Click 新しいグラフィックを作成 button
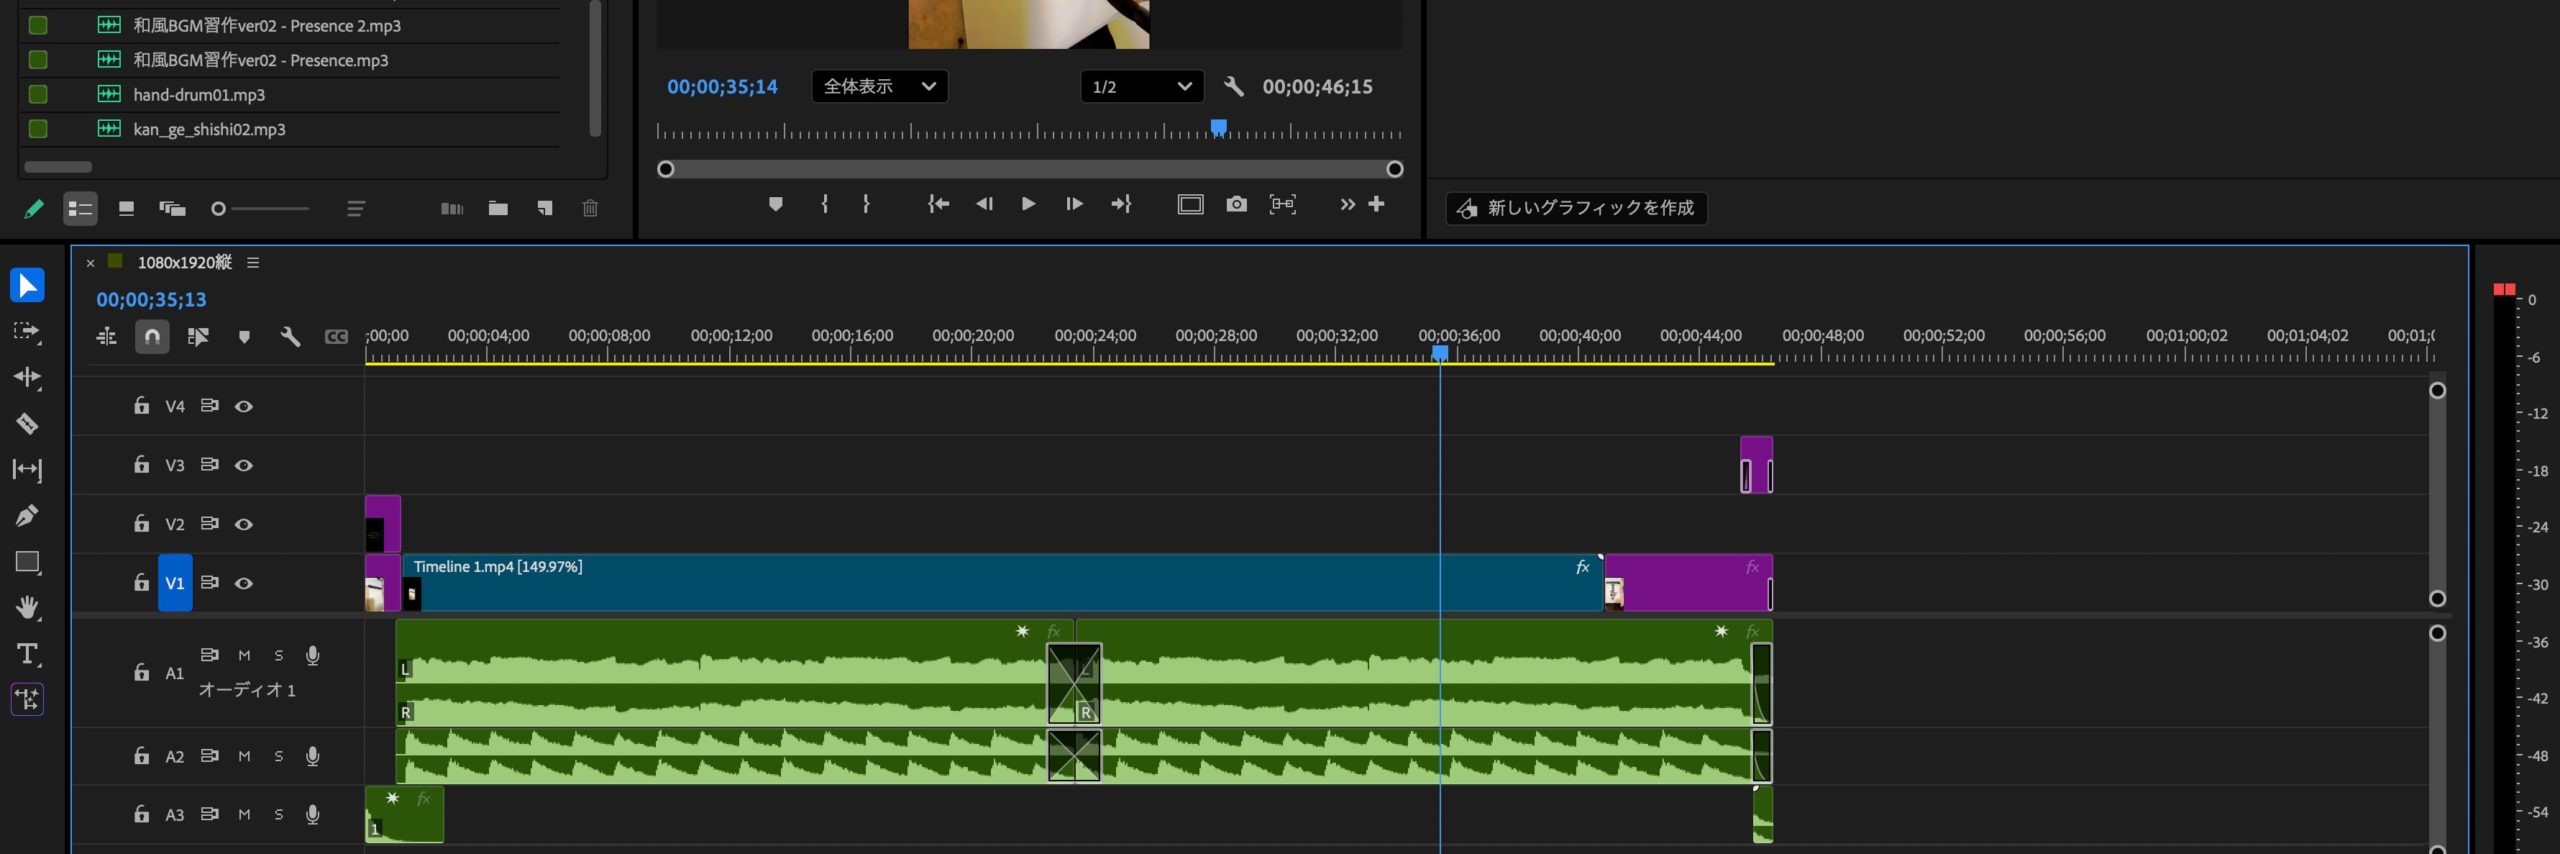This screenshot has height=854, width=2560. pyautogui.click(x=1576, y=208)
